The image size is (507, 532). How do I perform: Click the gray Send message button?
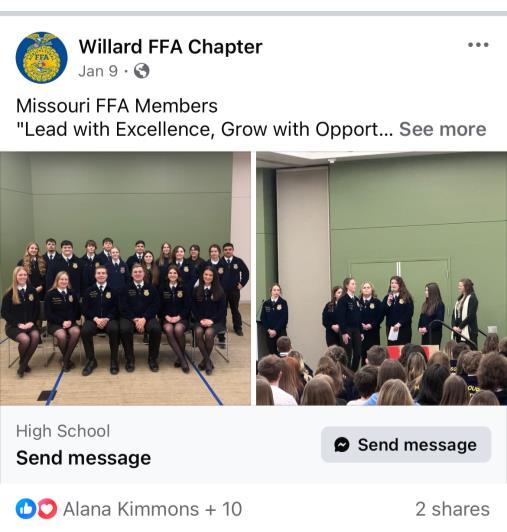click(x=406, y=444)
